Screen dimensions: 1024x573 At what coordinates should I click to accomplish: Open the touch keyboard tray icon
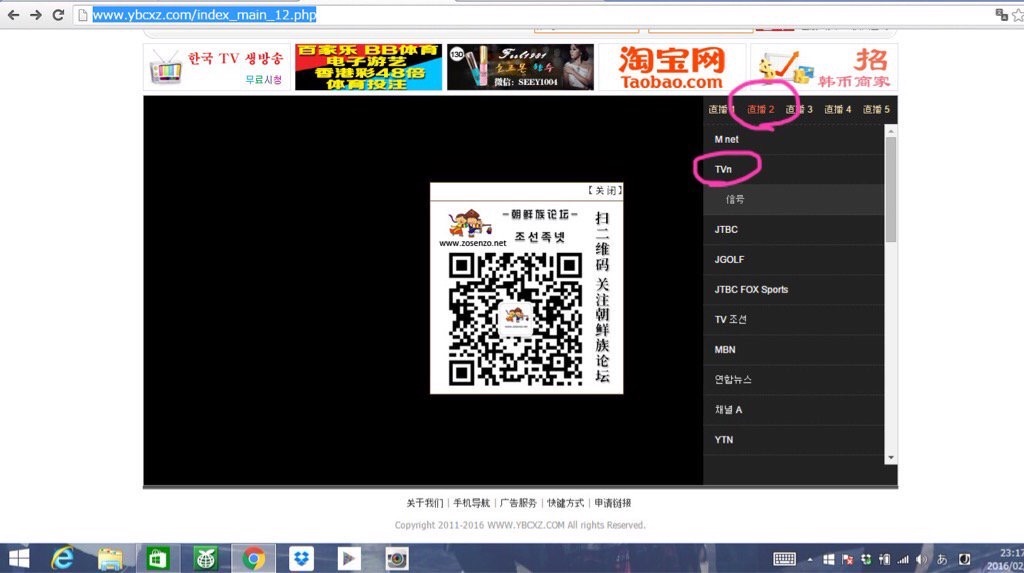click(x=784, y=559)
